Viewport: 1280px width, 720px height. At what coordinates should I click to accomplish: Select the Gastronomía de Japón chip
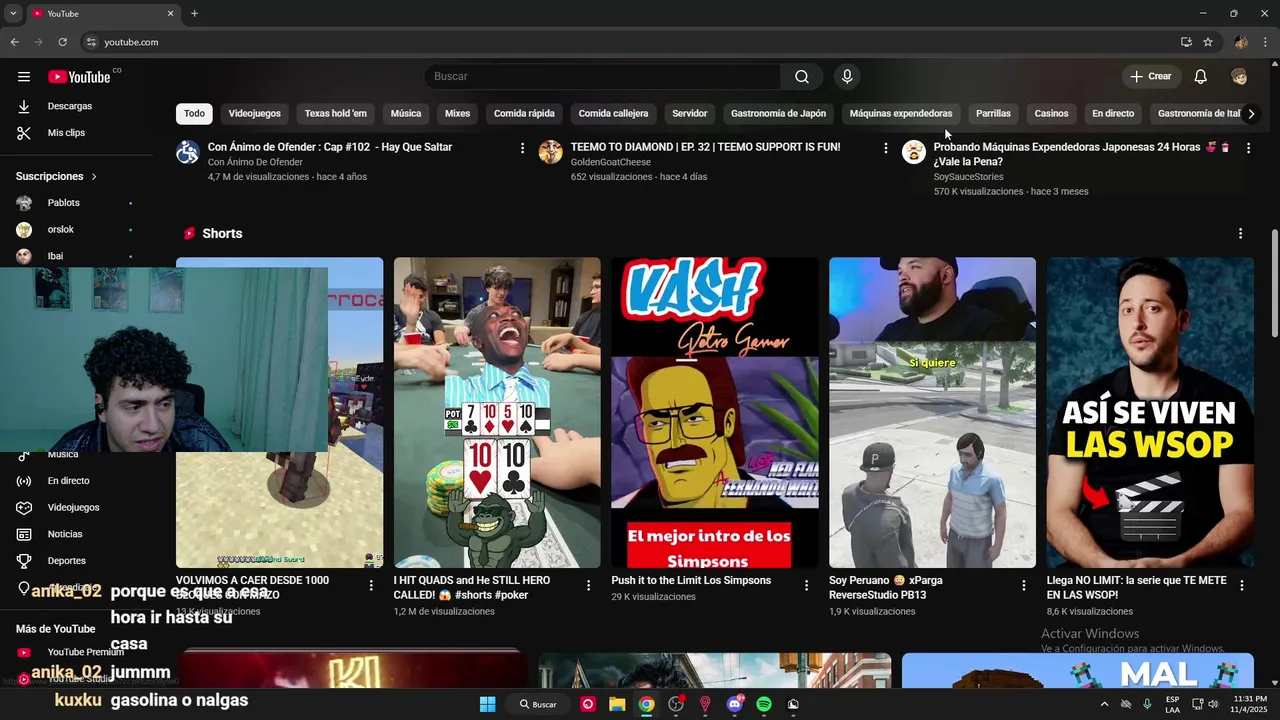pyautogui.click(x=778, y=114)
